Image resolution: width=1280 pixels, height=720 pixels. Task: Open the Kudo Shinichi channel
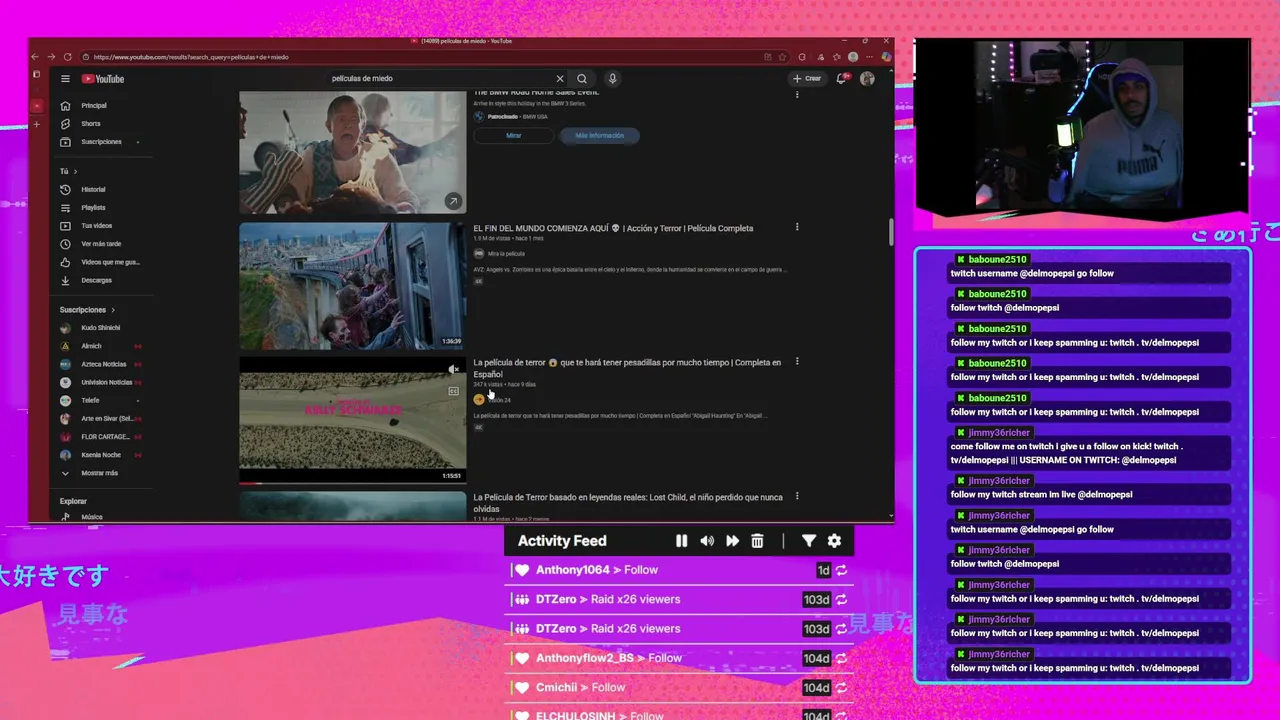(x=100, y=328)
